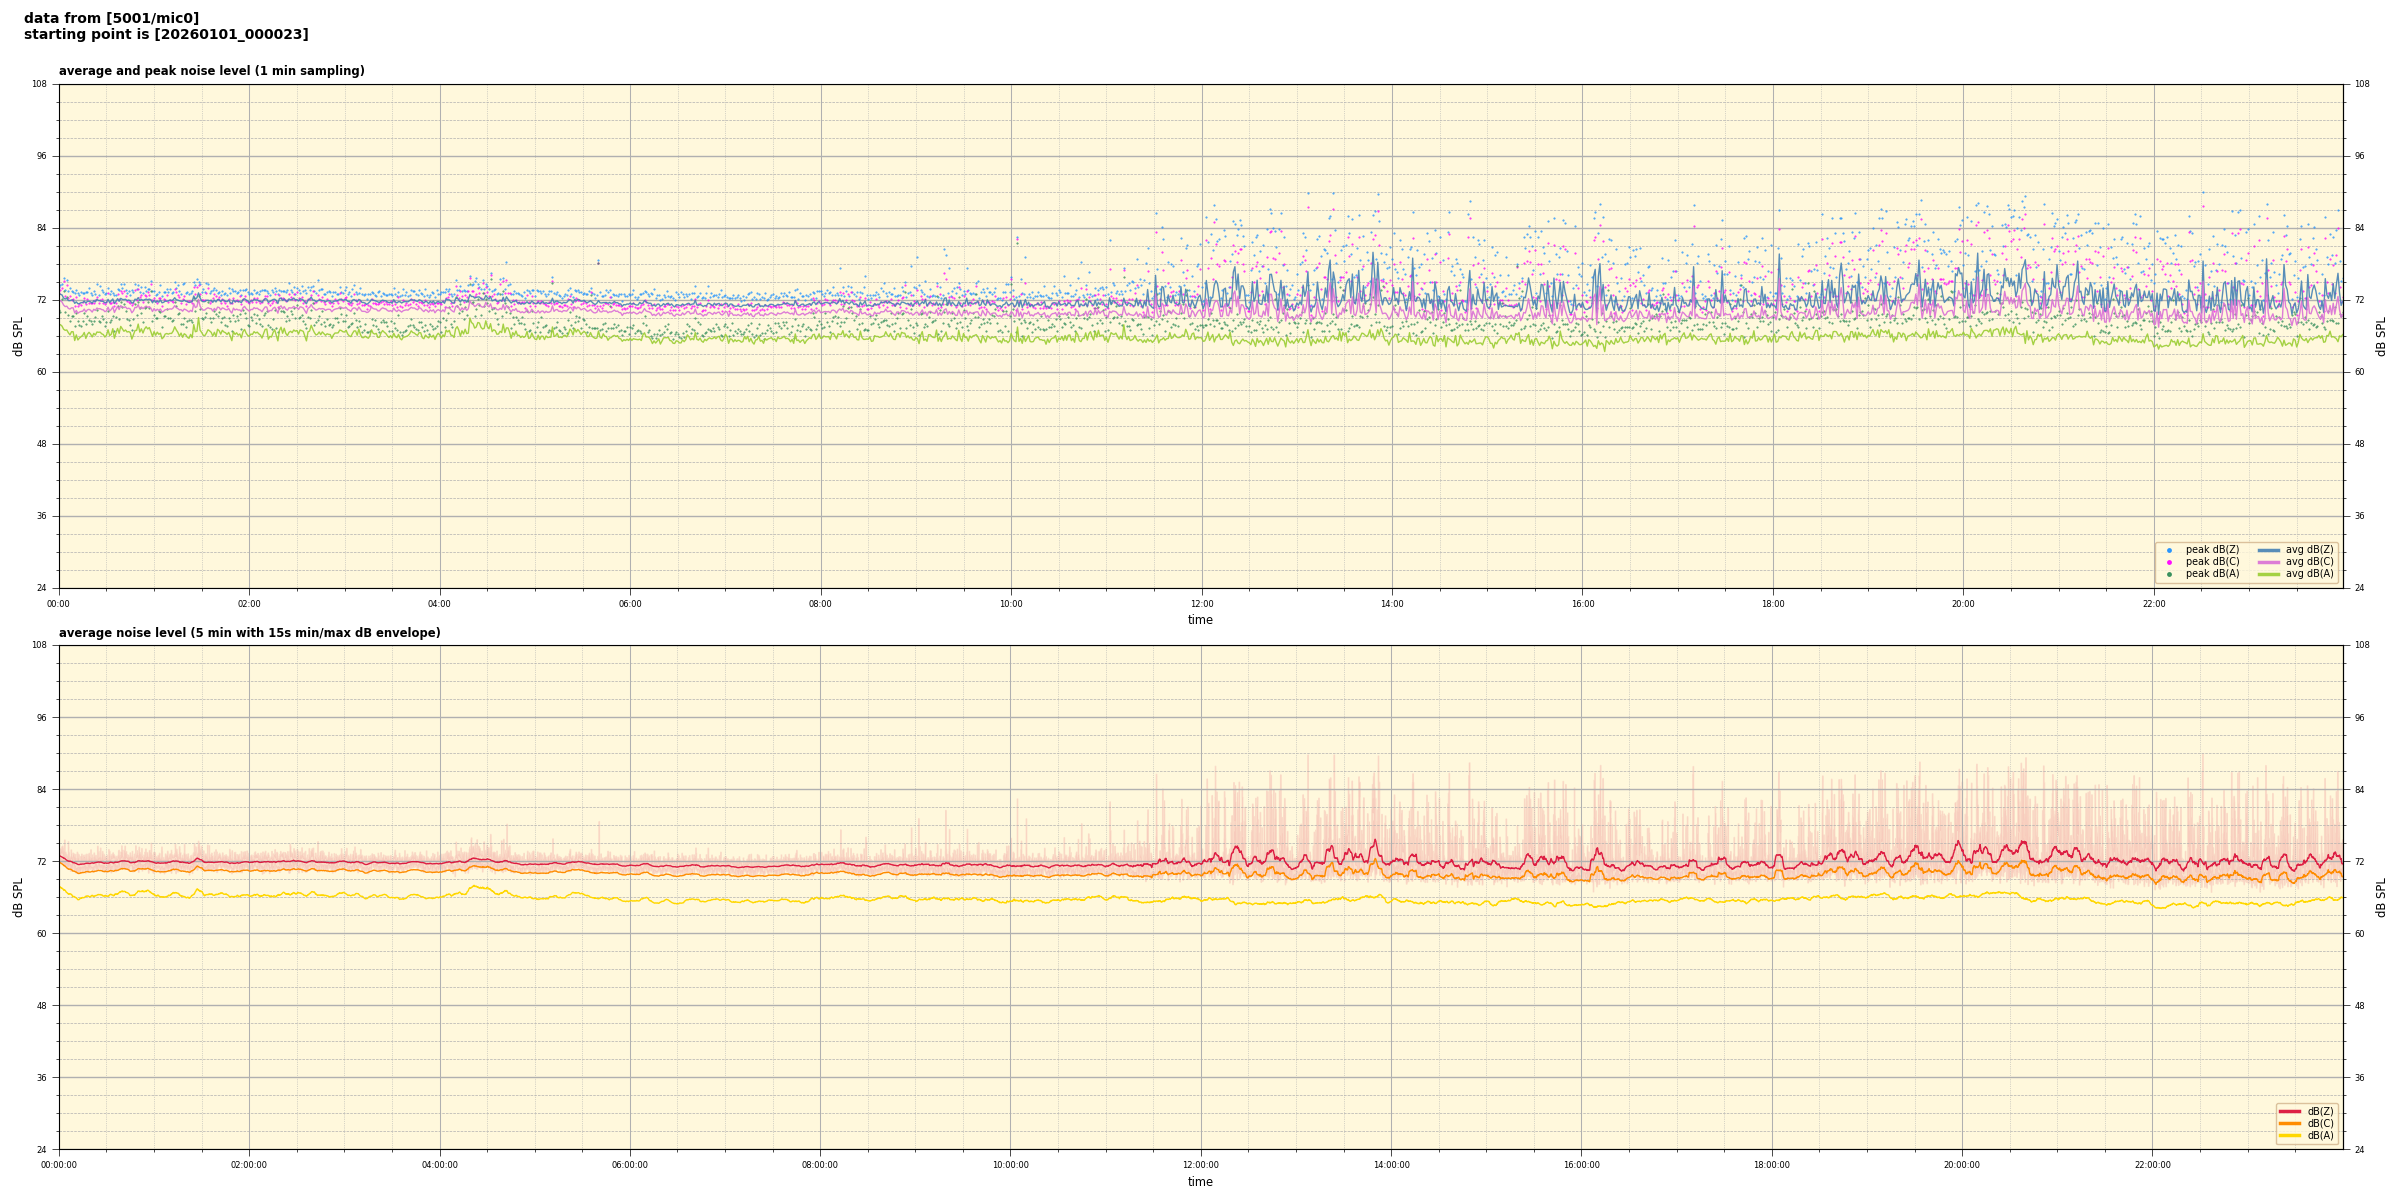Click the 'starting point is [20260101_000023]' text

(166, 35)
